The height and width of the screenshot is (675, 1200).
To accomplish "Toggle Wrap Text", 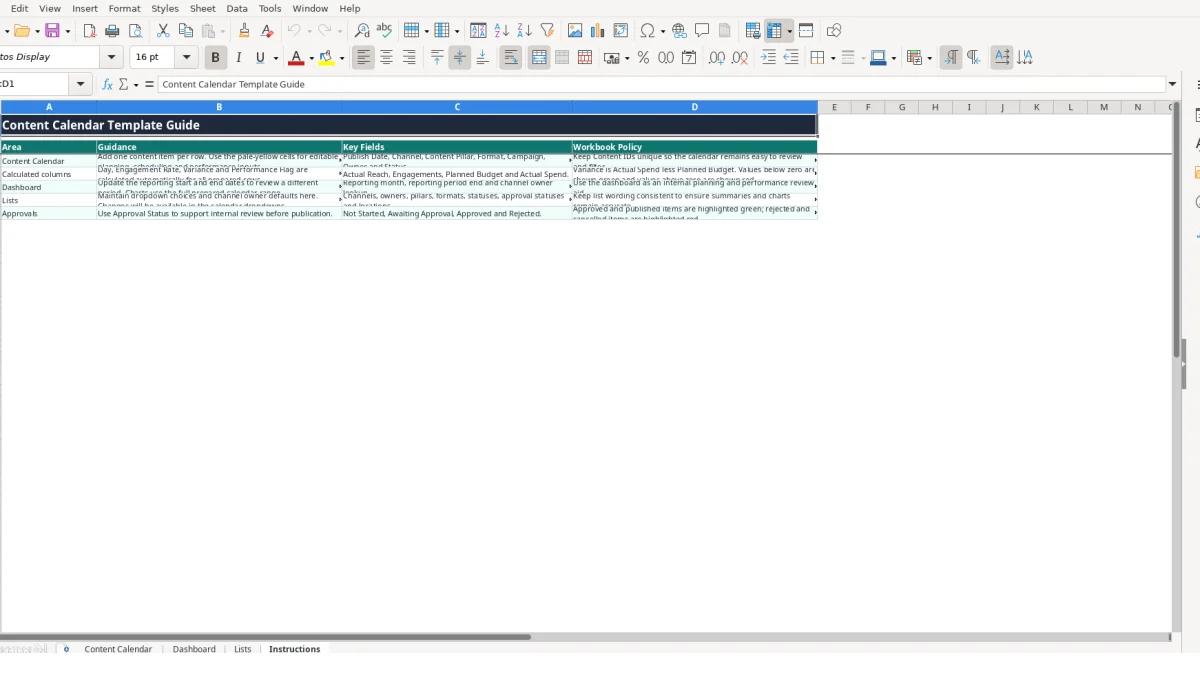I will pyautogui.click(x=511, y=58).
